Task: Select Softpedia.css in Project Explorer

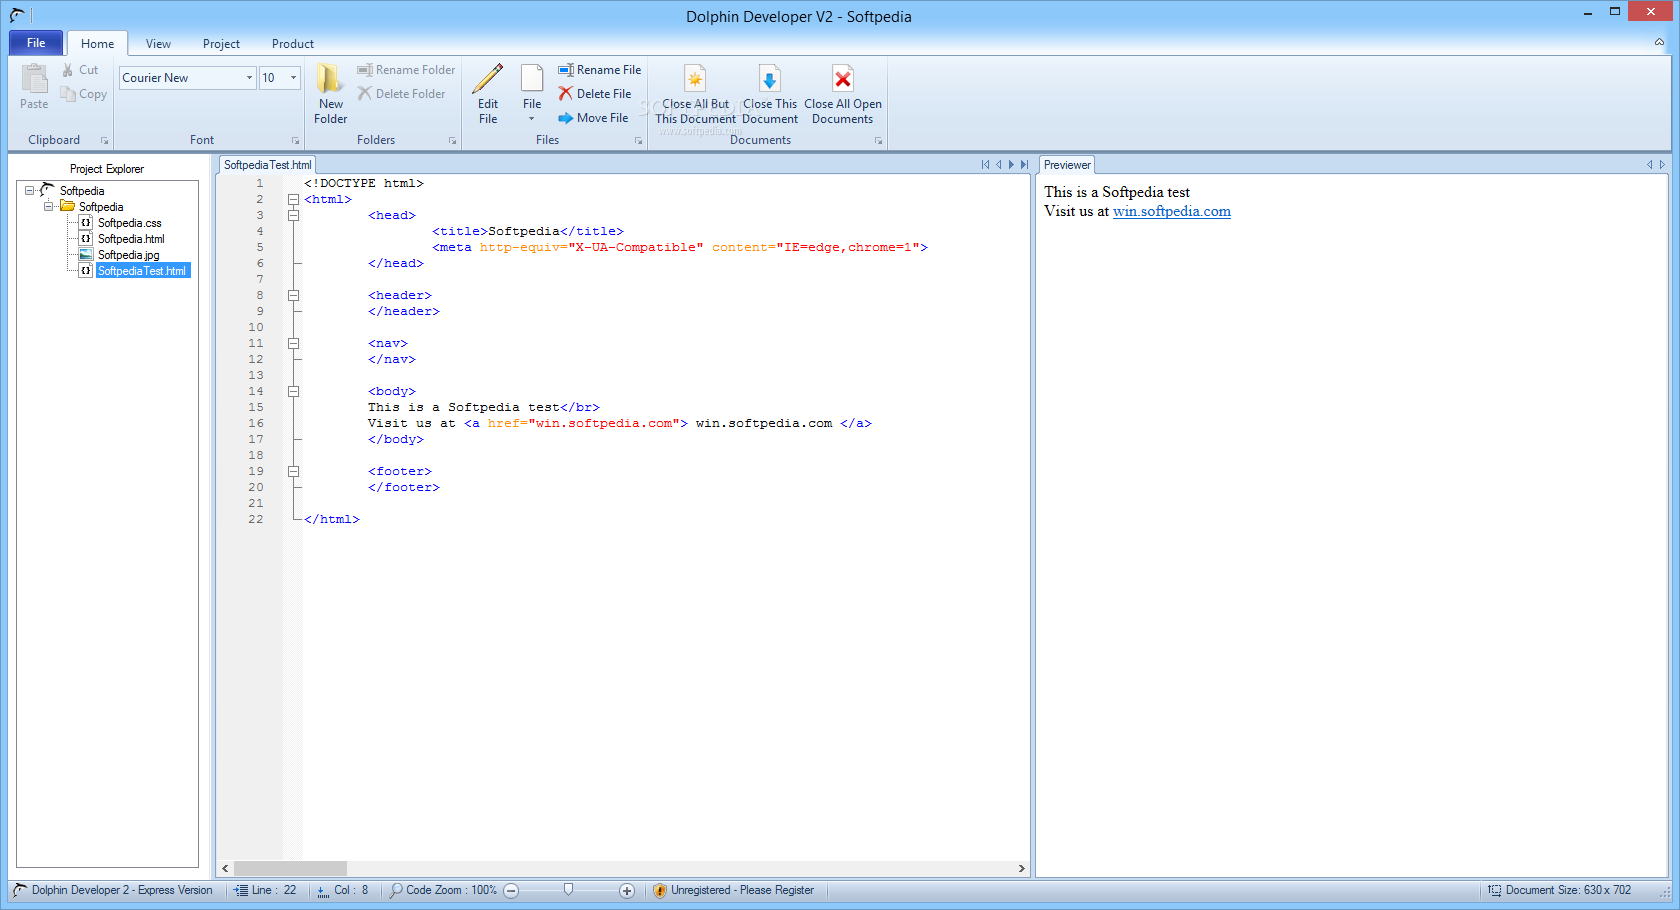Action: pyautogui.click(x=130, y=223)
